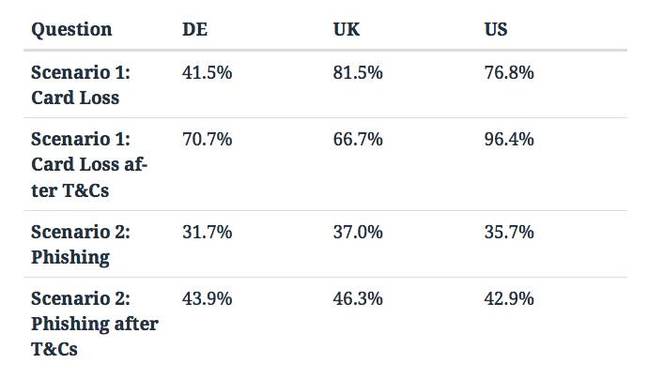
Task: Click the 41.5% DE cell
Action: coord(207,73)
